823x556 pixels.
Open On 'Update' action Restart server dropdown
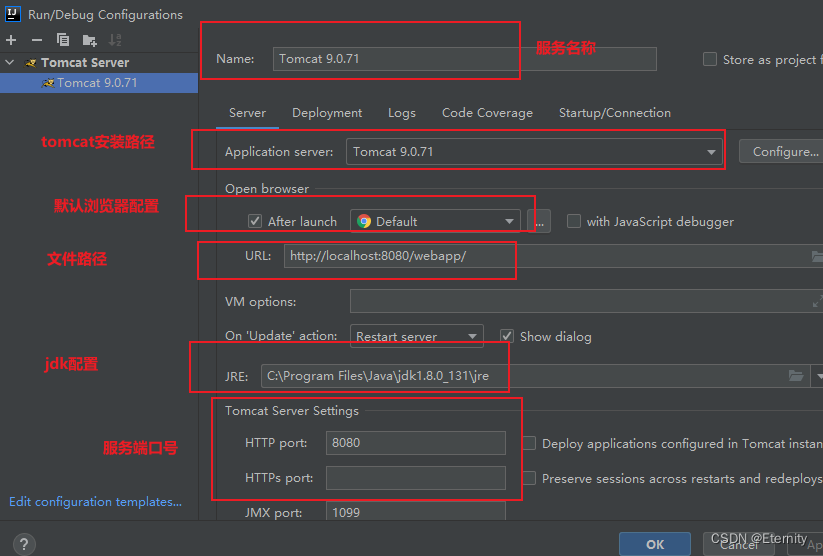417,336
